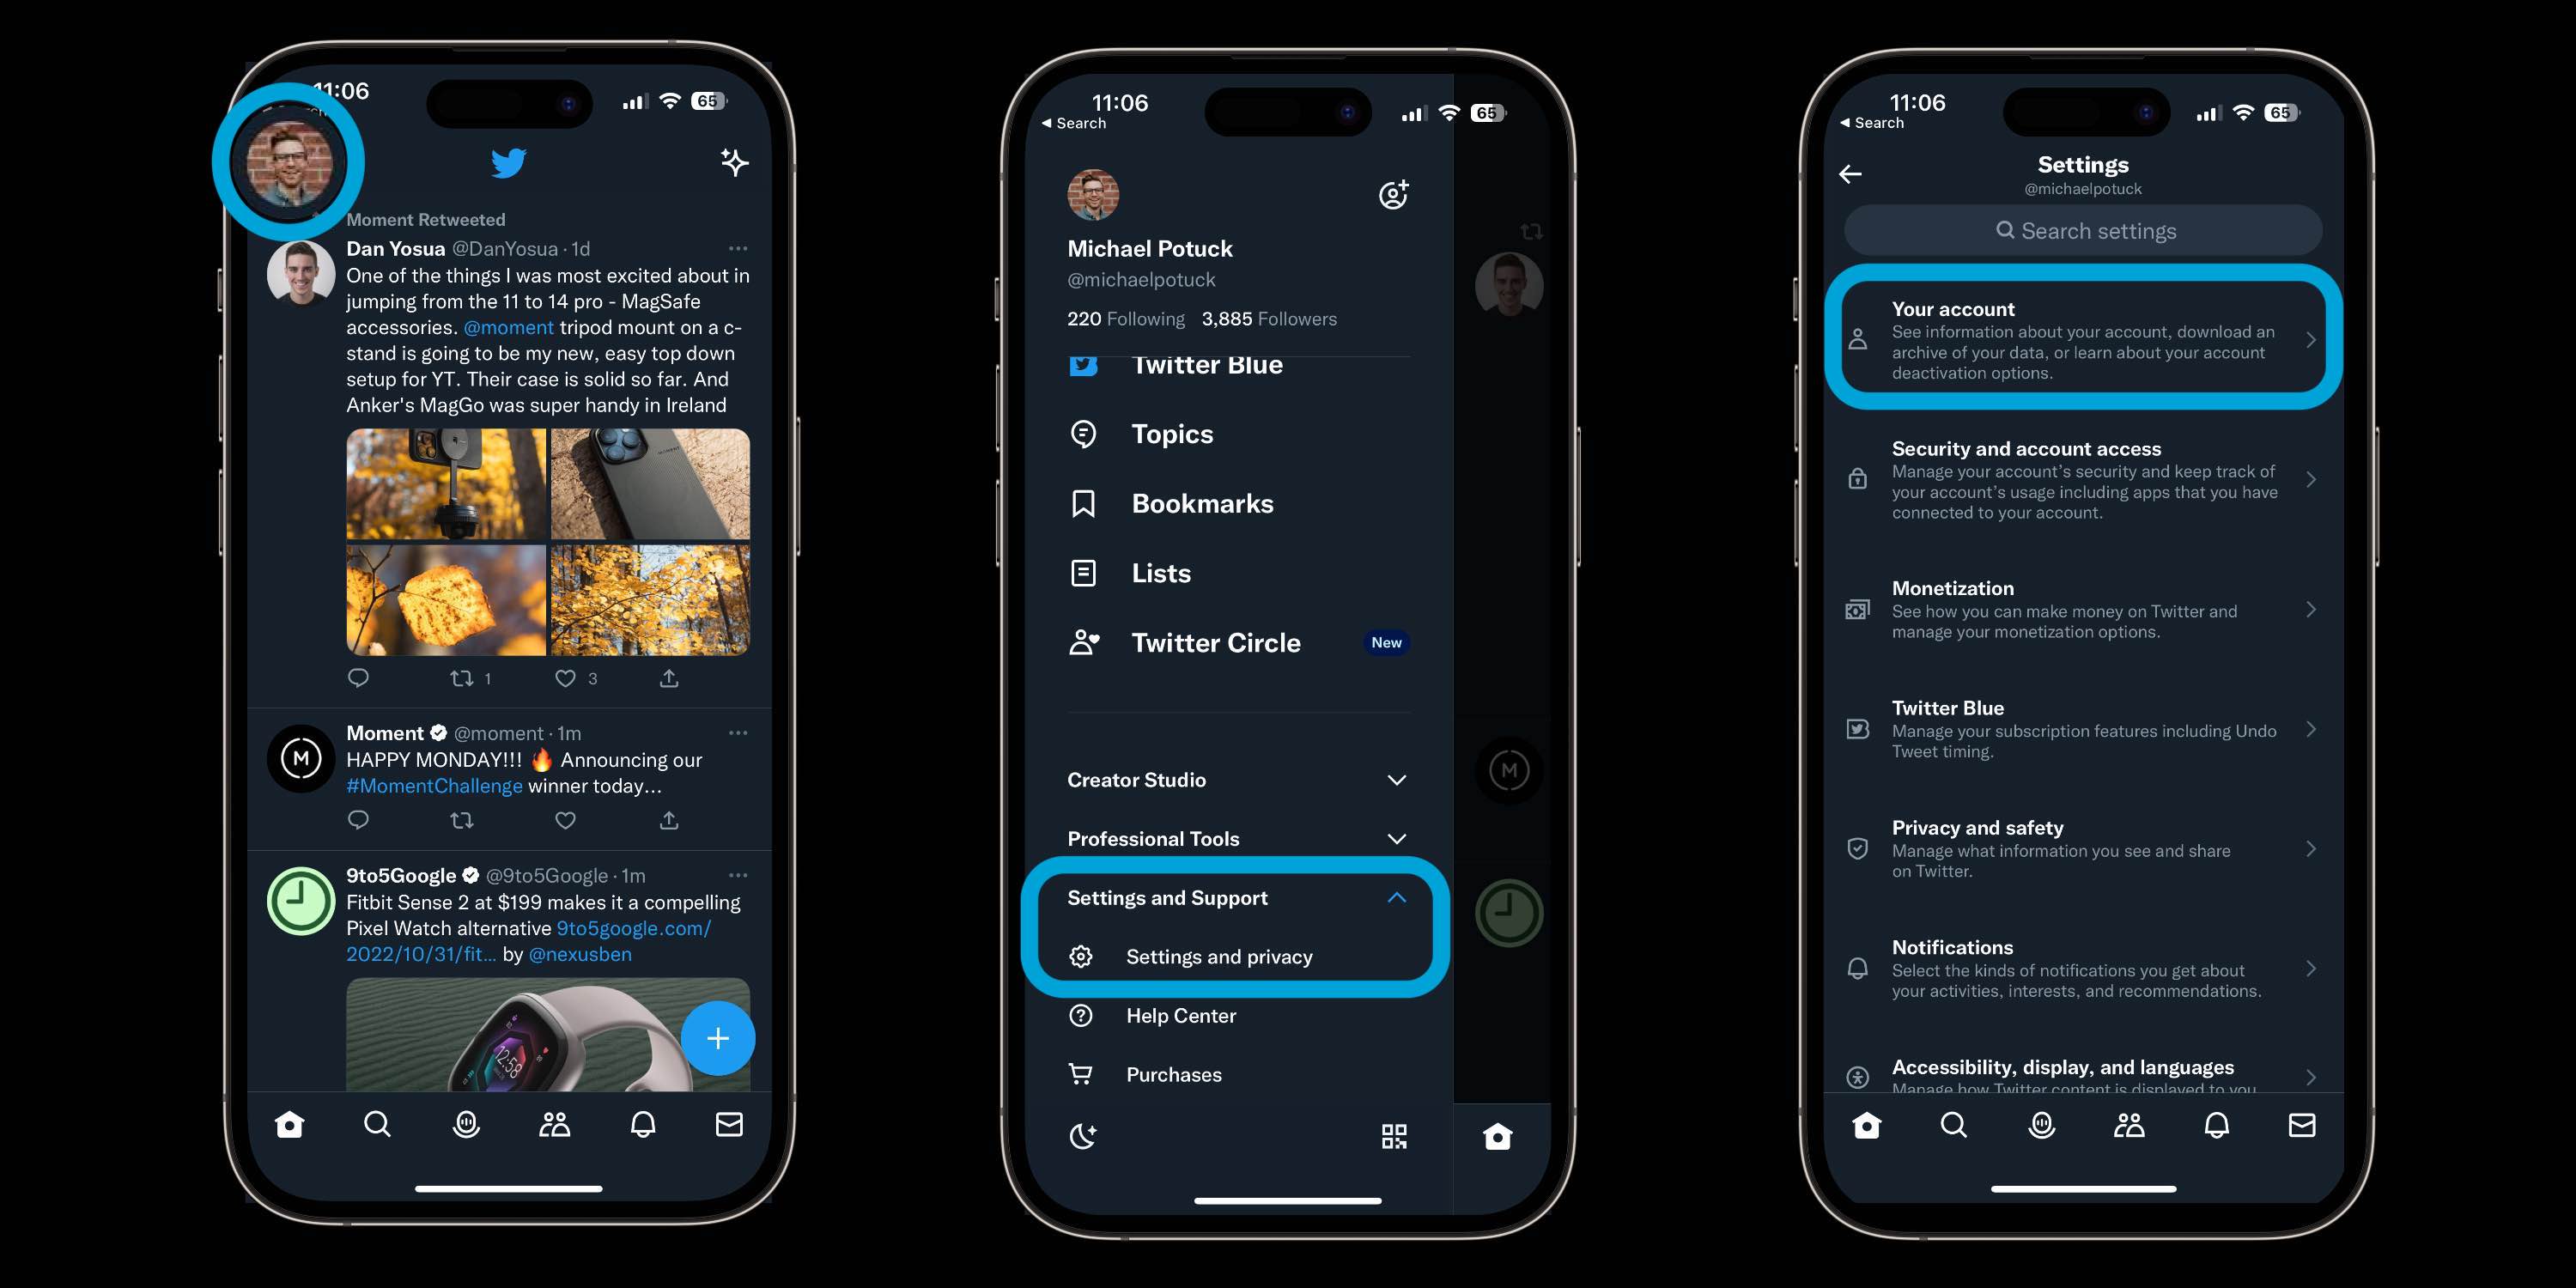Open Settings and privacy menu item
2576x1288 pixels.
[x=1218, y=957]
